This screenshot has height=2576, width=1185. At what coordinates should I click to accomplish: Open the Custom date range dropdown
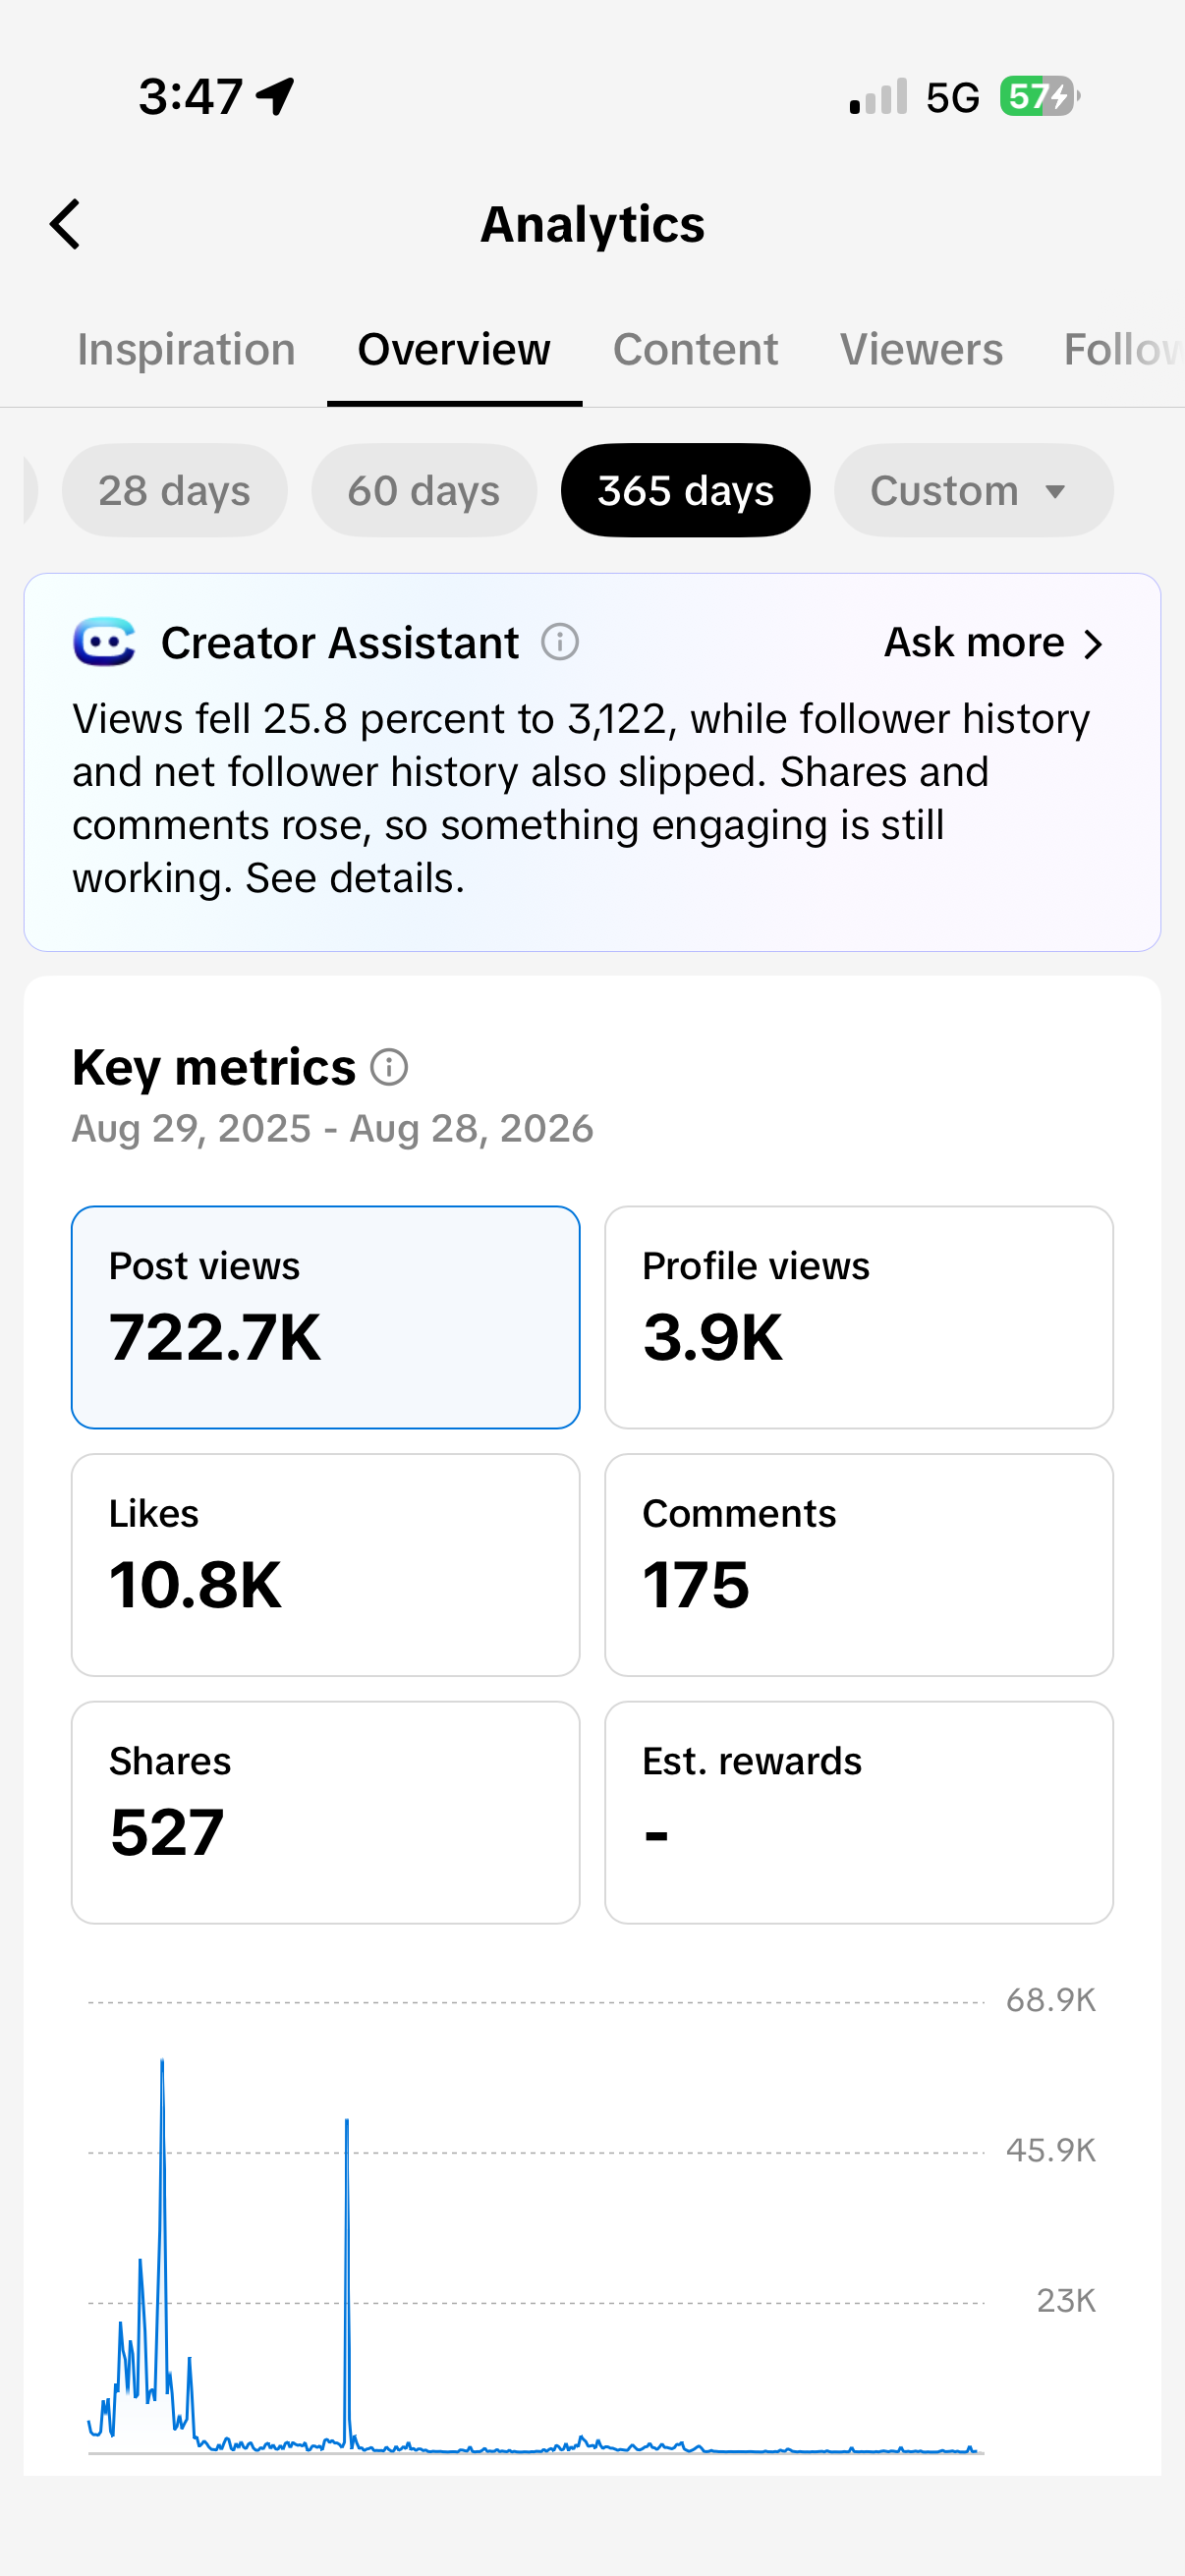[x=973, y=490]
